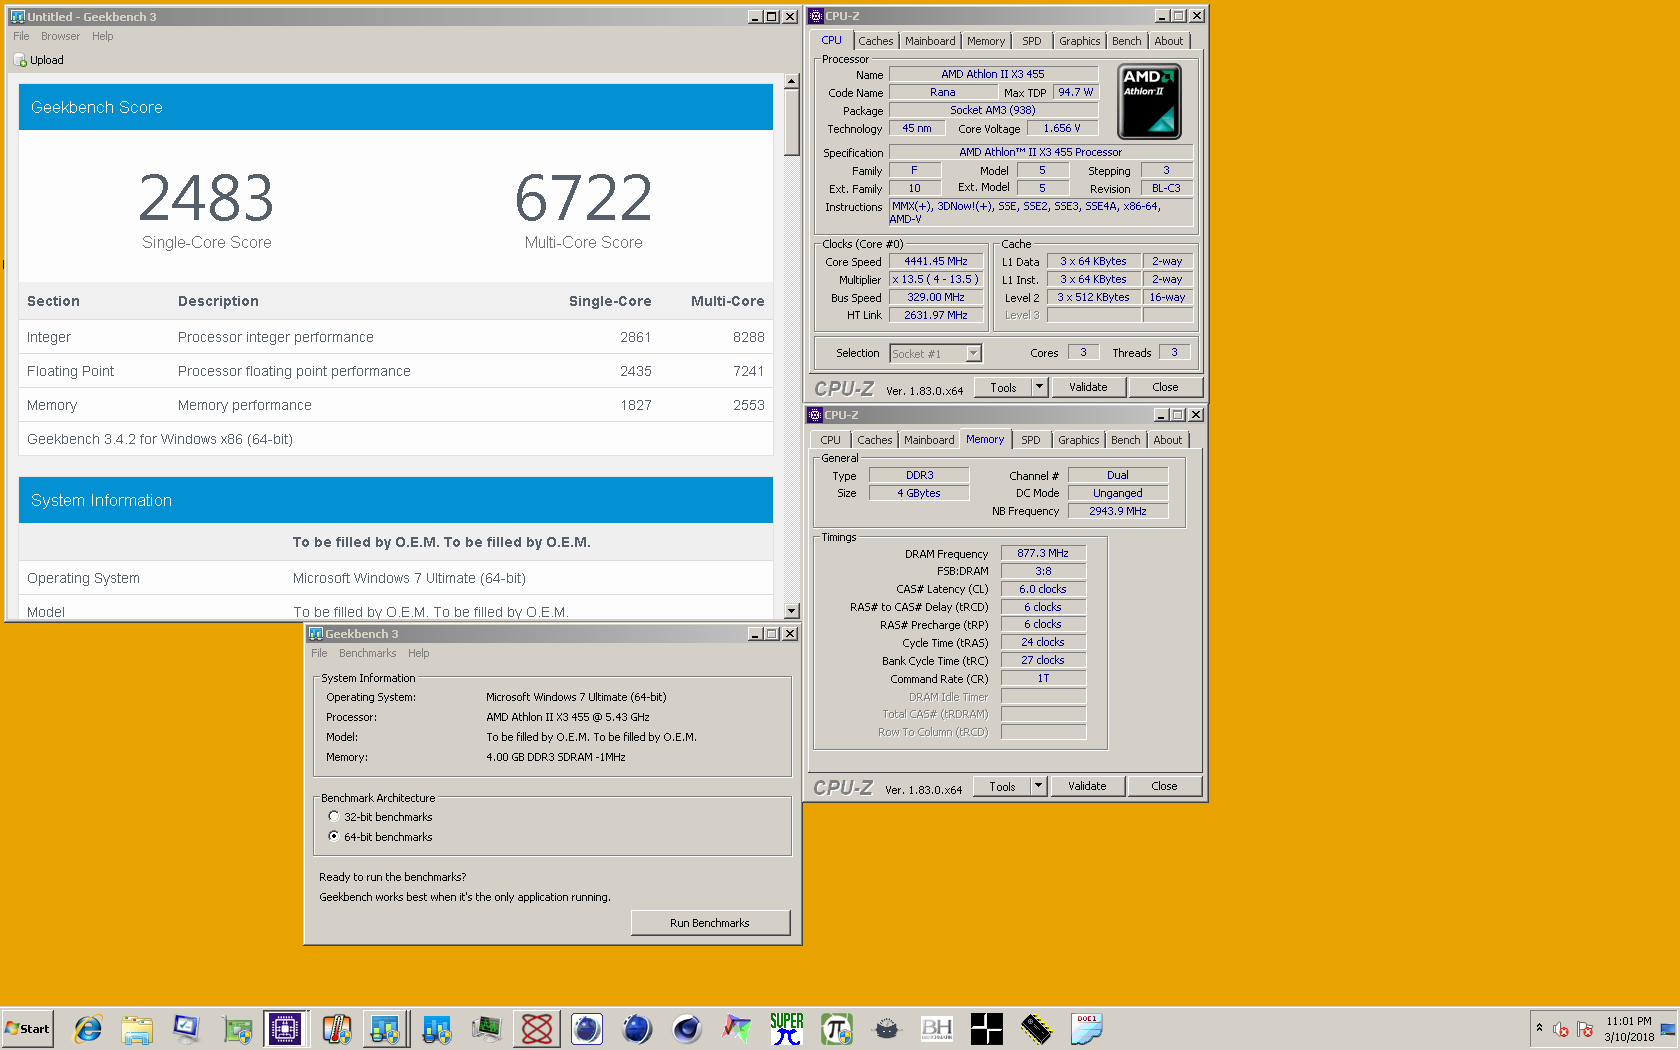
Task: Switch to CPU tab in lower CPU-Z
Action: [x=830, y=440]
